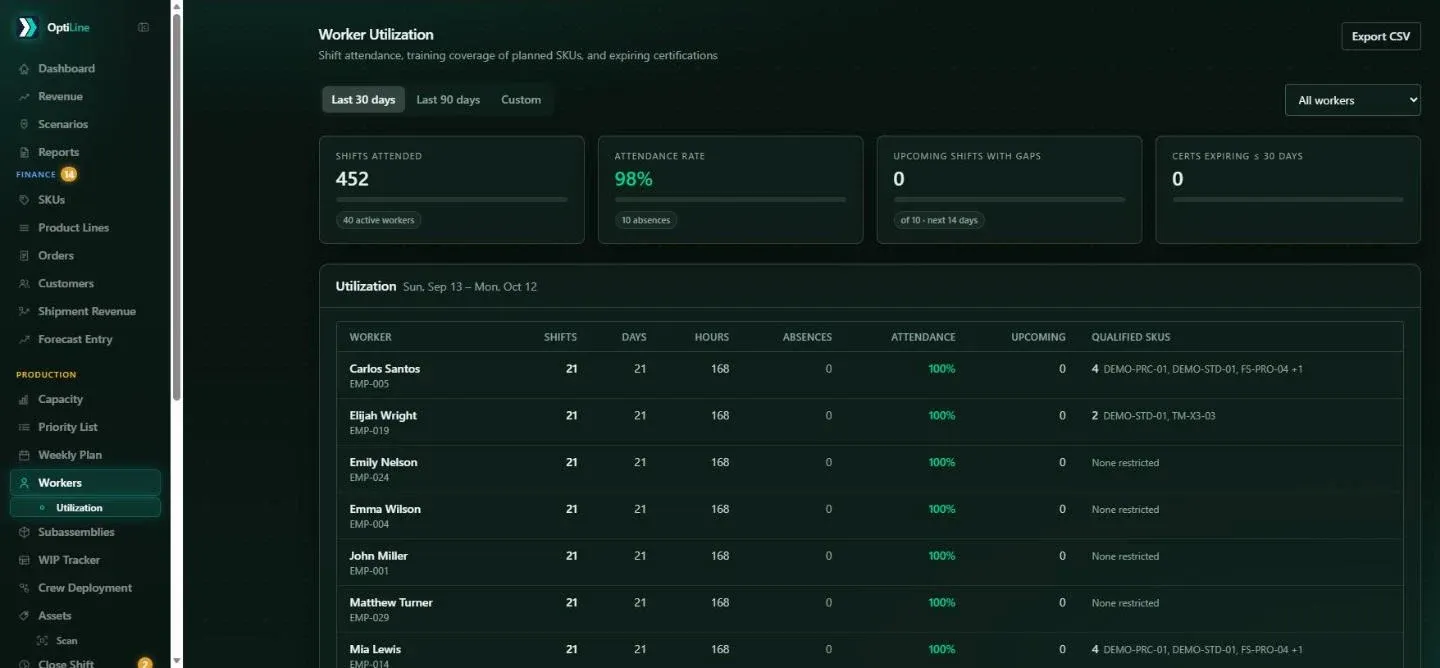This screenshot has width=1440, height=668.
Task: Export data with Export CSV button
Action: tap(1380, 36)
